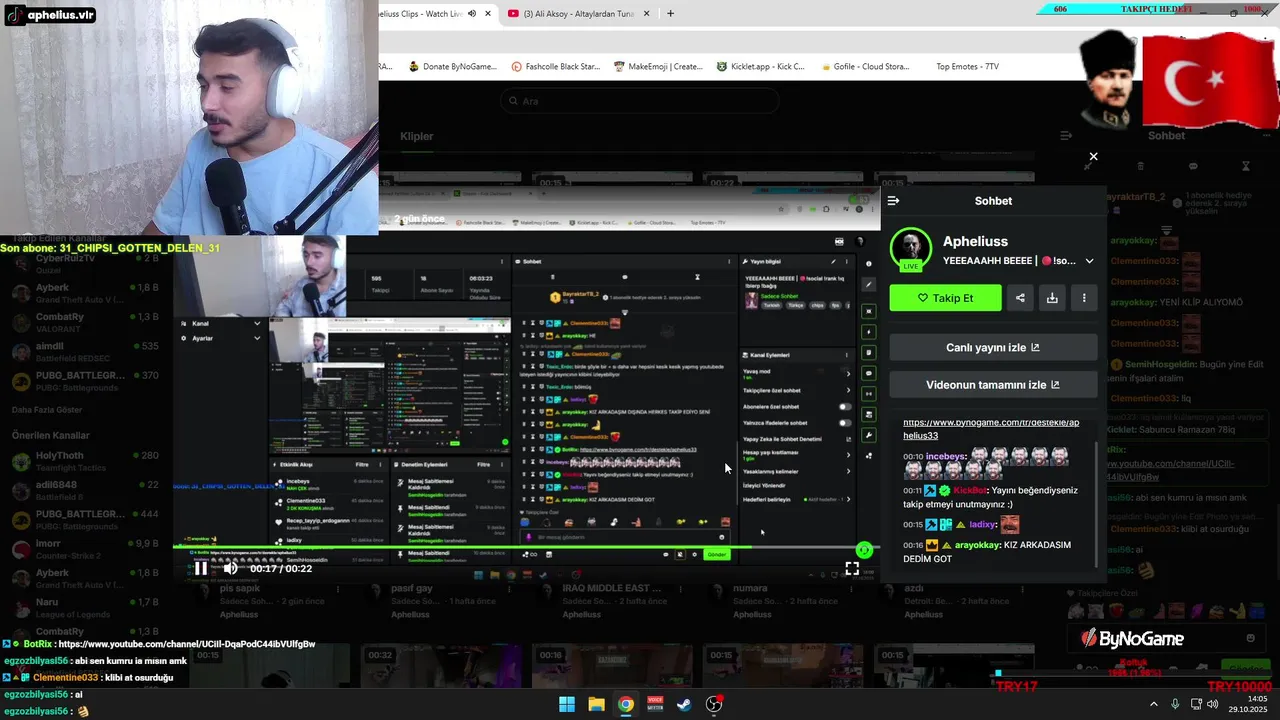Open the Naru League of Legends channel
The height and width of the screenshot is (720, 1280).
[x=85, y=608]
